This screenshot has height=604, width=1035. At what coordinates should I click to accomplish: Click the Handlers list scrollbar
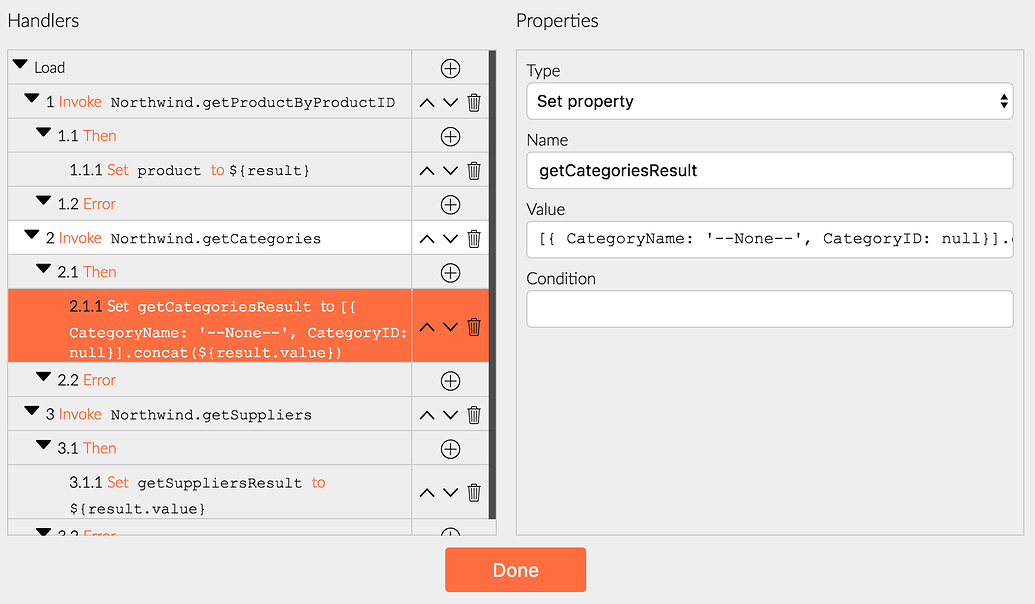pyautogui.click(x=492, y=285)
